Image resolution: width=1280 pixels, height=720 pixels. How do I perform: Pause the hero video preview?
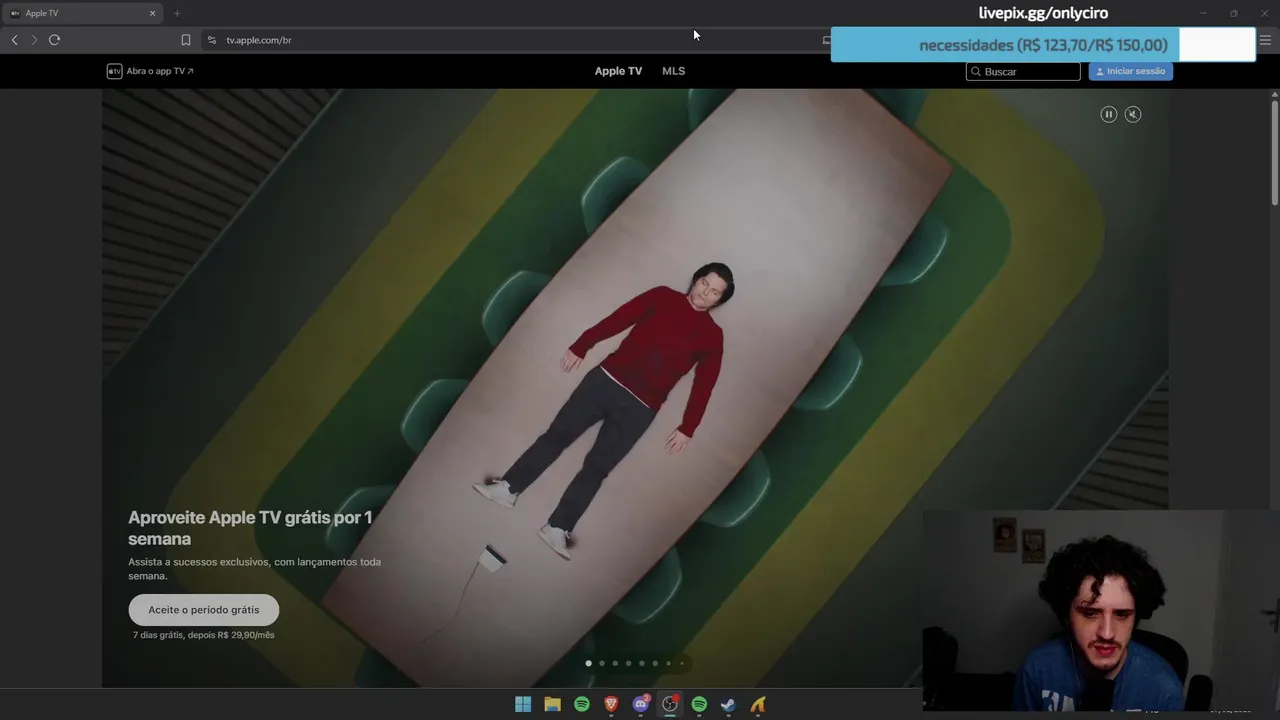point(1108,114)
